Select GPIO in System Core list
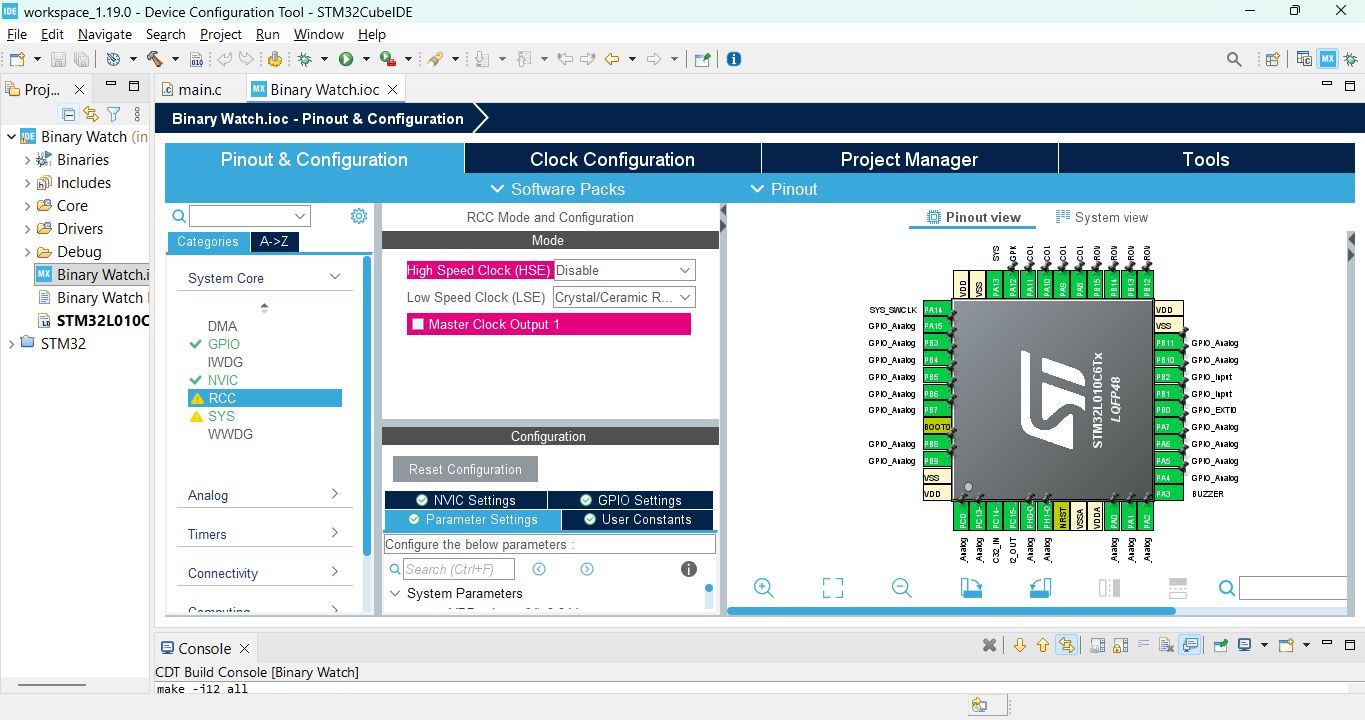This screenshot has height=720, width=1365. tap(224, 344)
